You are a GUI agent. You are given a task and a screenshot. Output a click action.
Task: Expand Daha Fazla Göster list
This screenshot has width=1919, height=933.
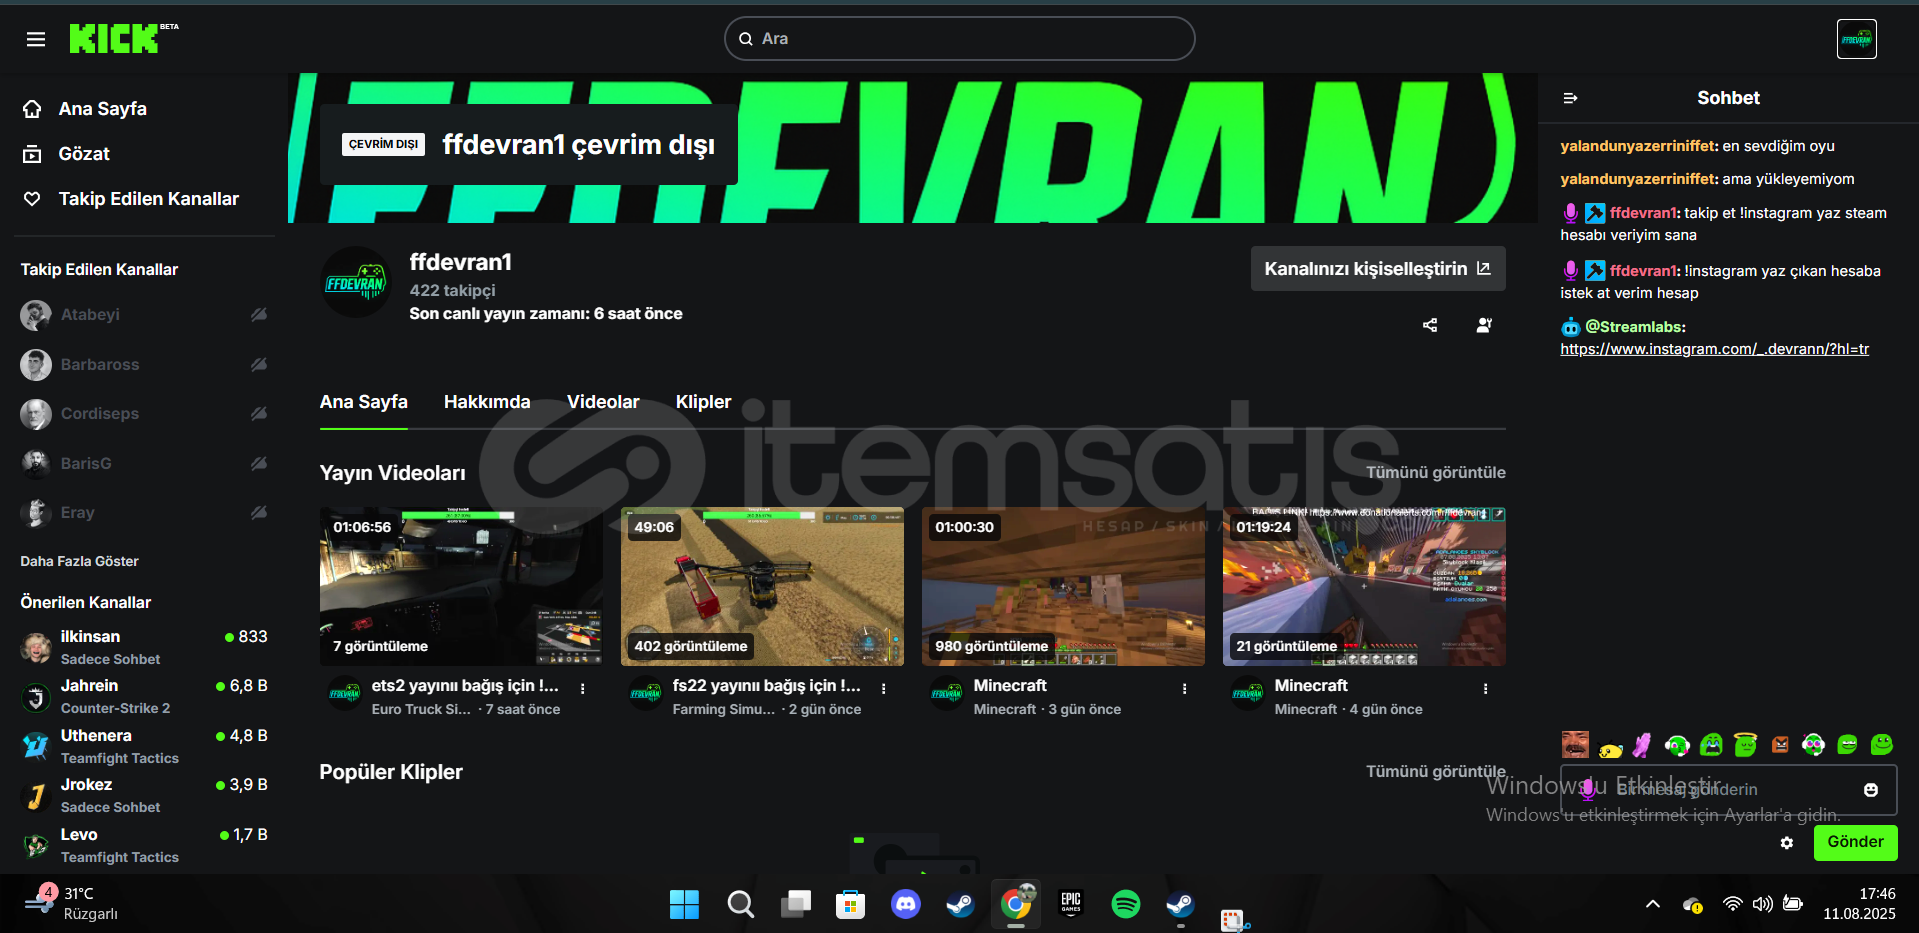[79, 561]
